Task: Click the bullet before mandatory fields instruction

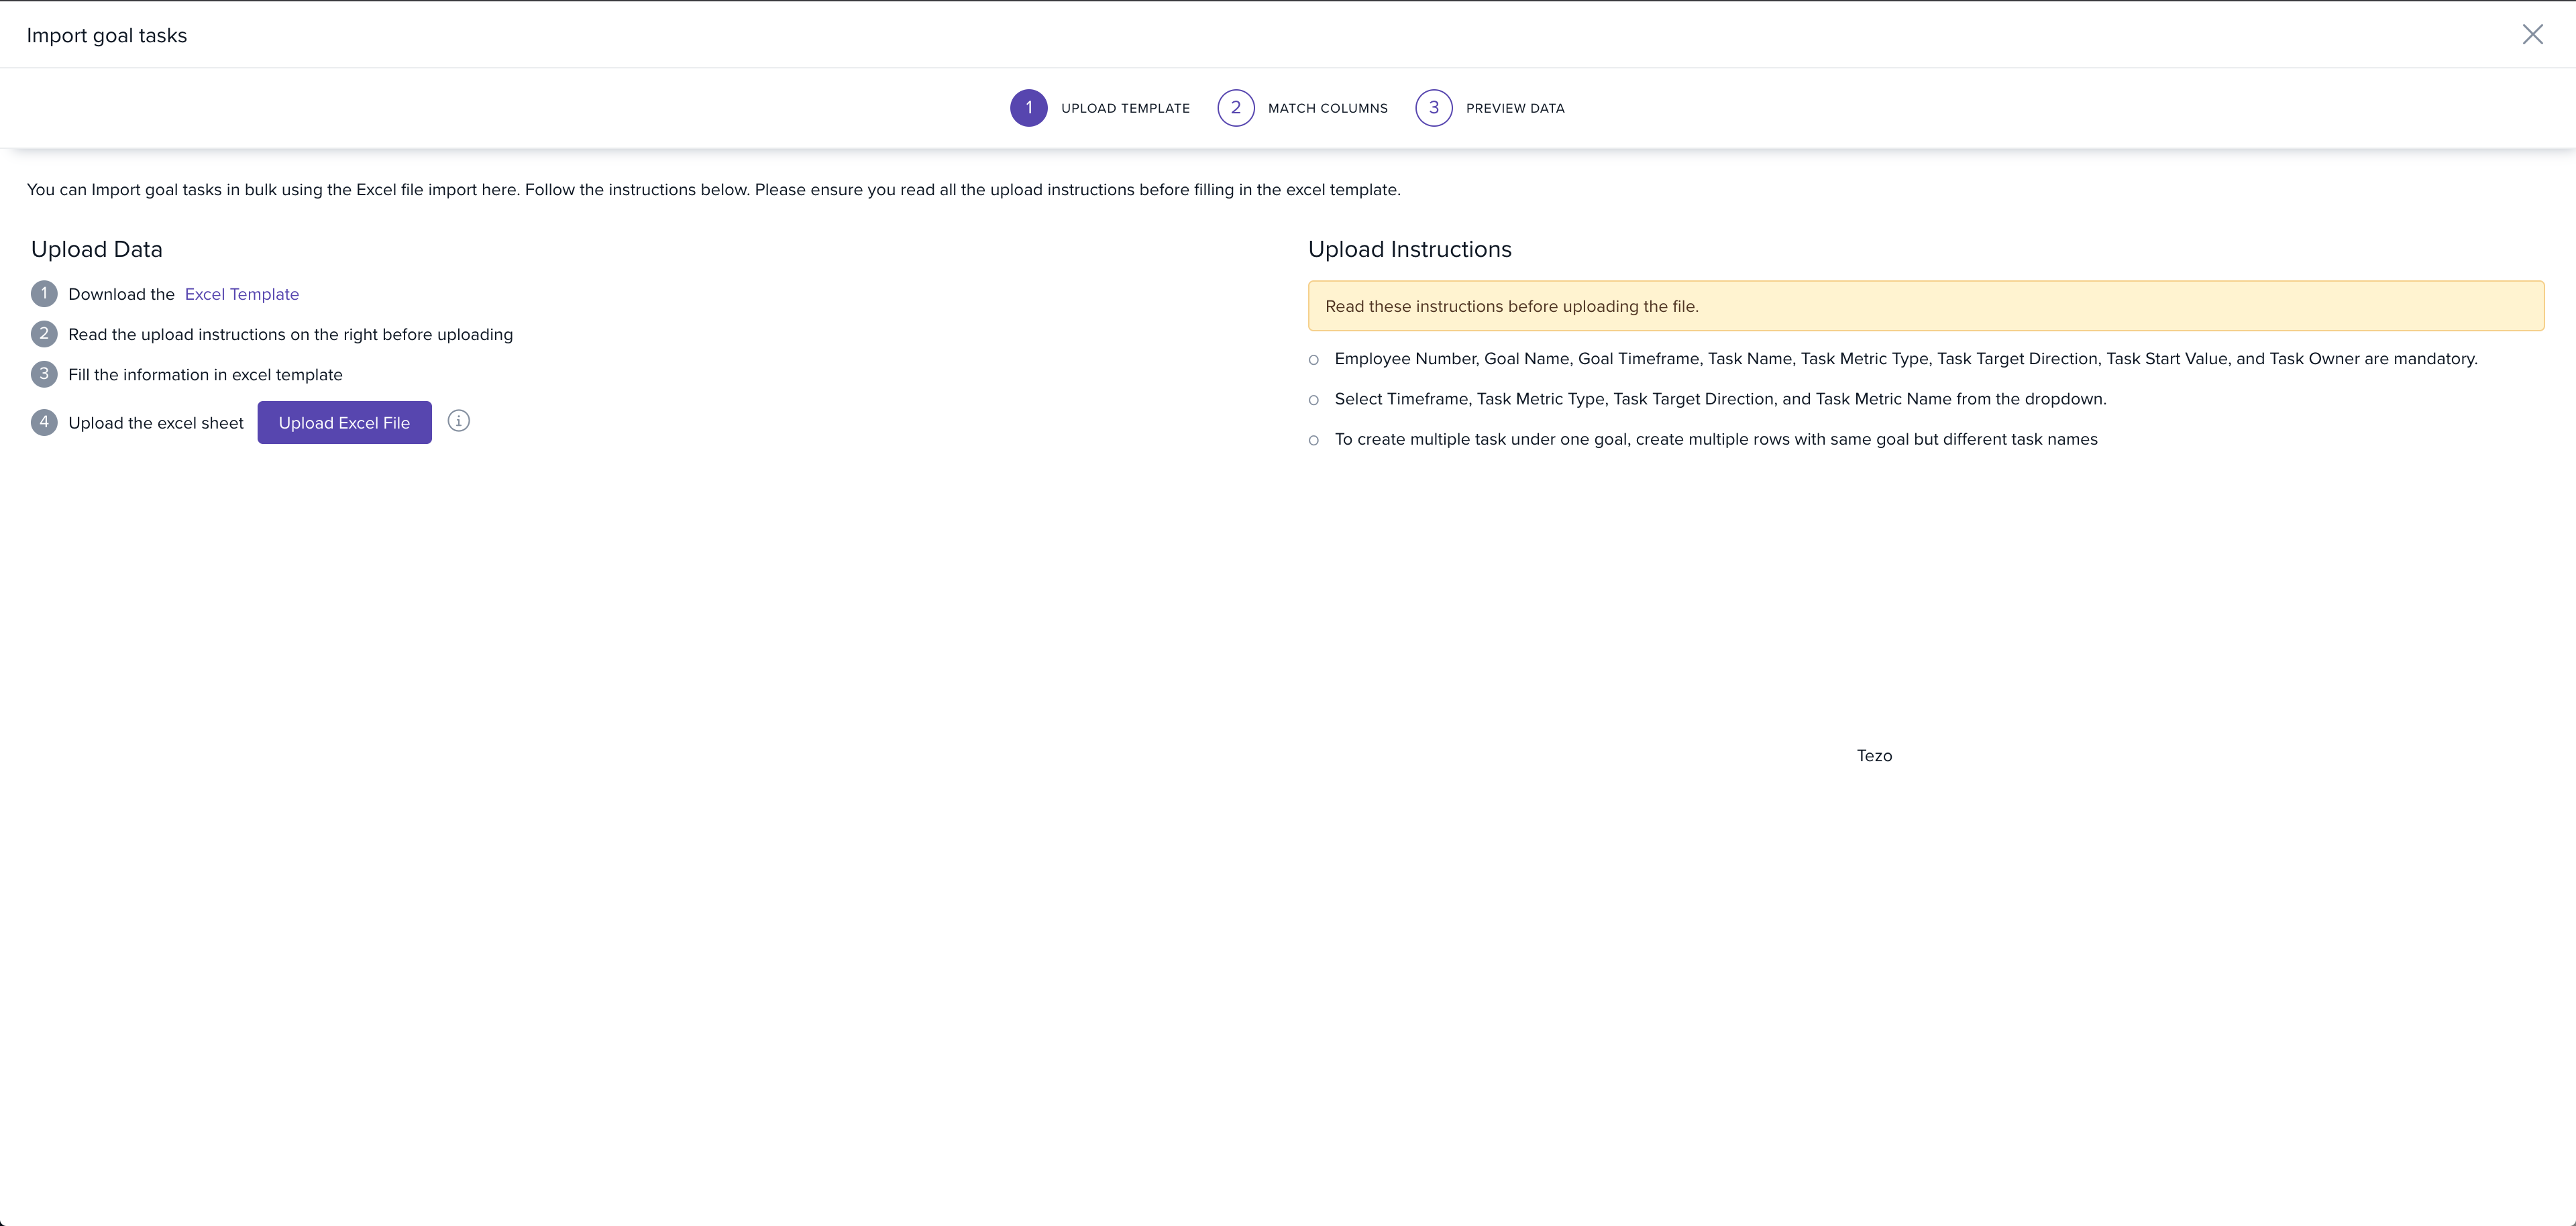Action: (x=1314, y=360)
